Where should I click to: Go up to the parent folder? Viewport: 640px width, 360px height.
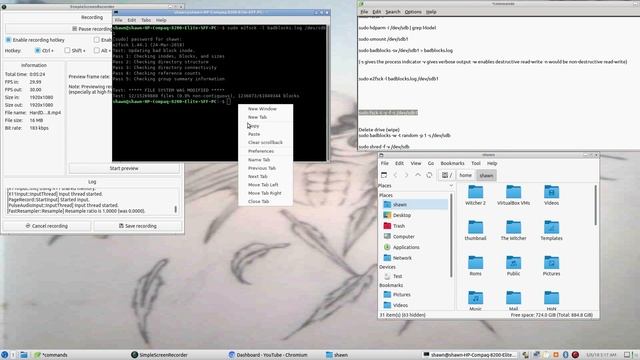tap(418, 175)
